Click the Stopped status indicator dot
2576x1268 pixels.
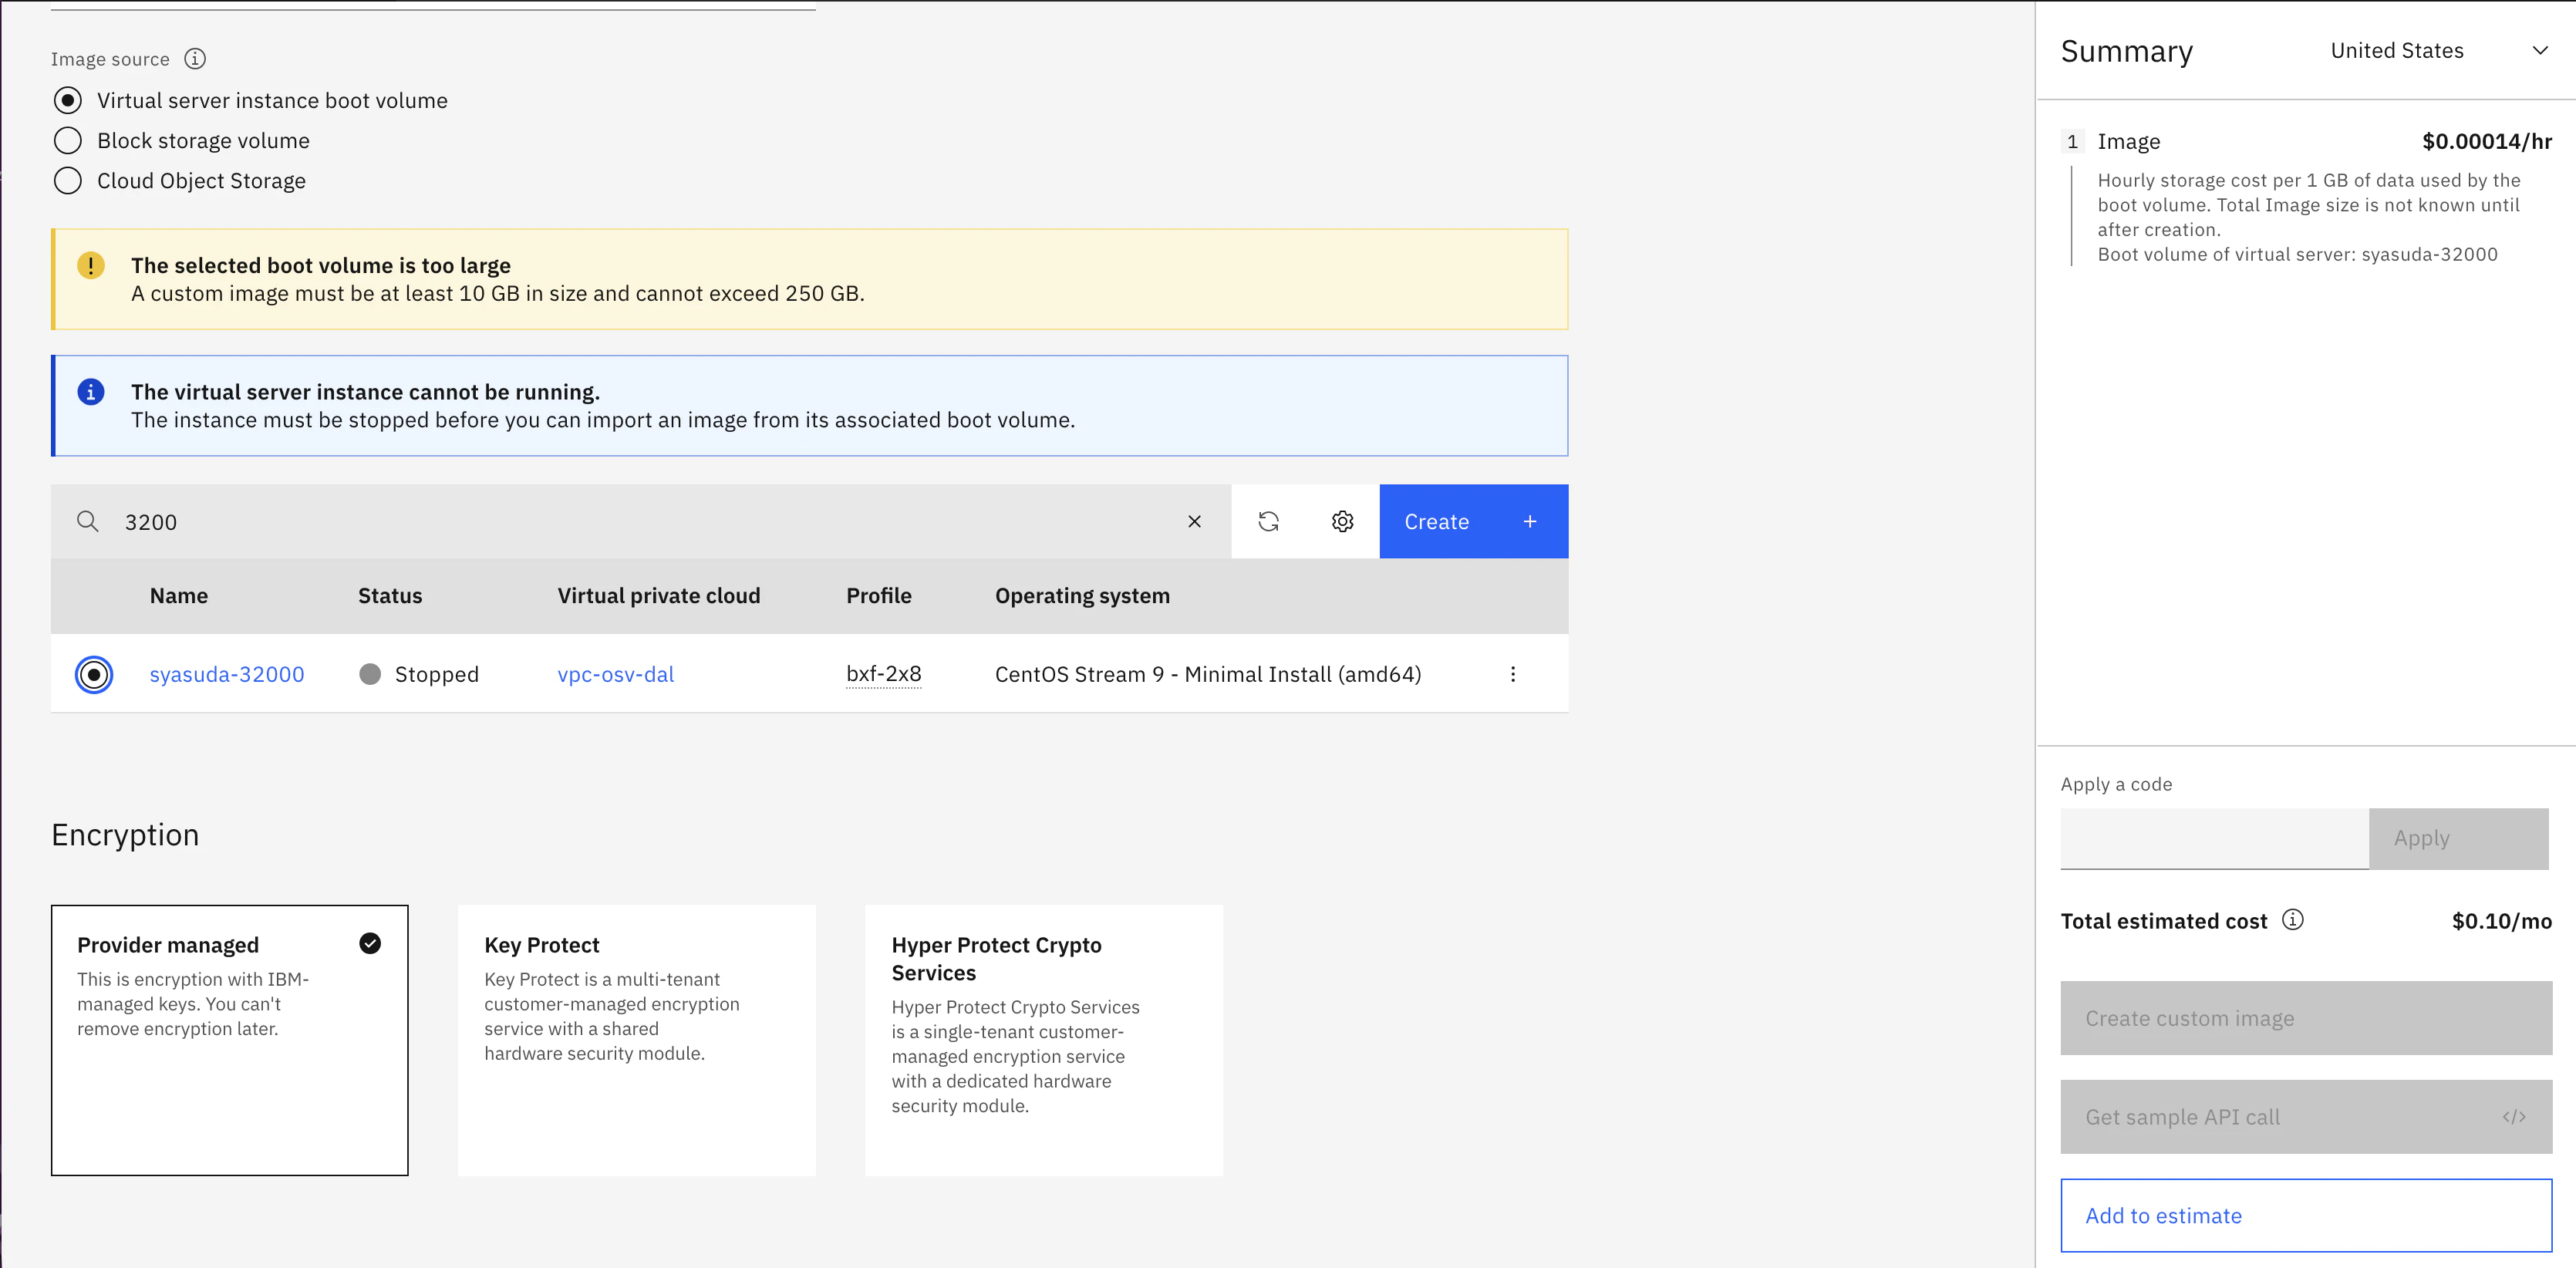pos(370,674)
